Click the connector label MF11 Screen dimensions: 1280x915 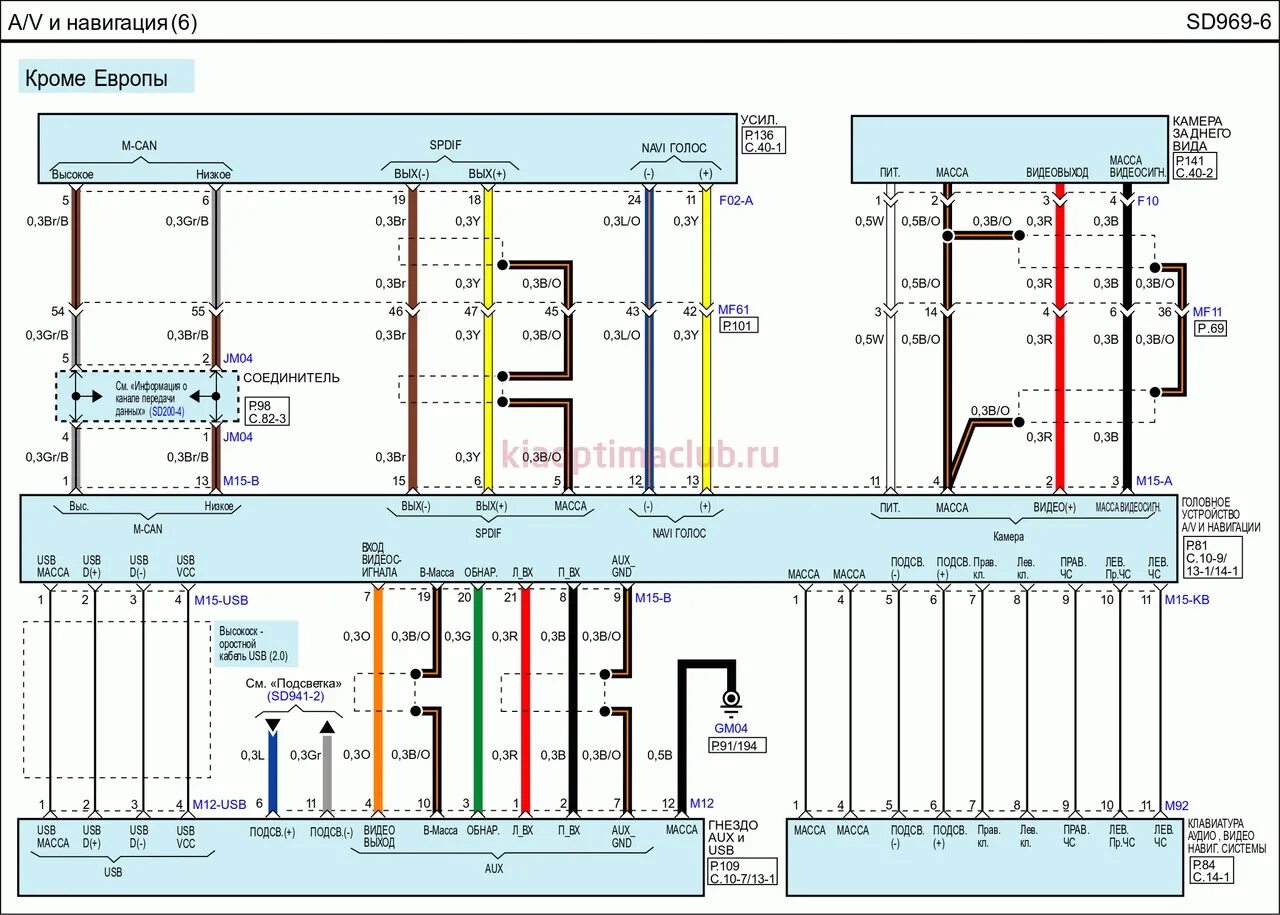(x=1208, y=312)
